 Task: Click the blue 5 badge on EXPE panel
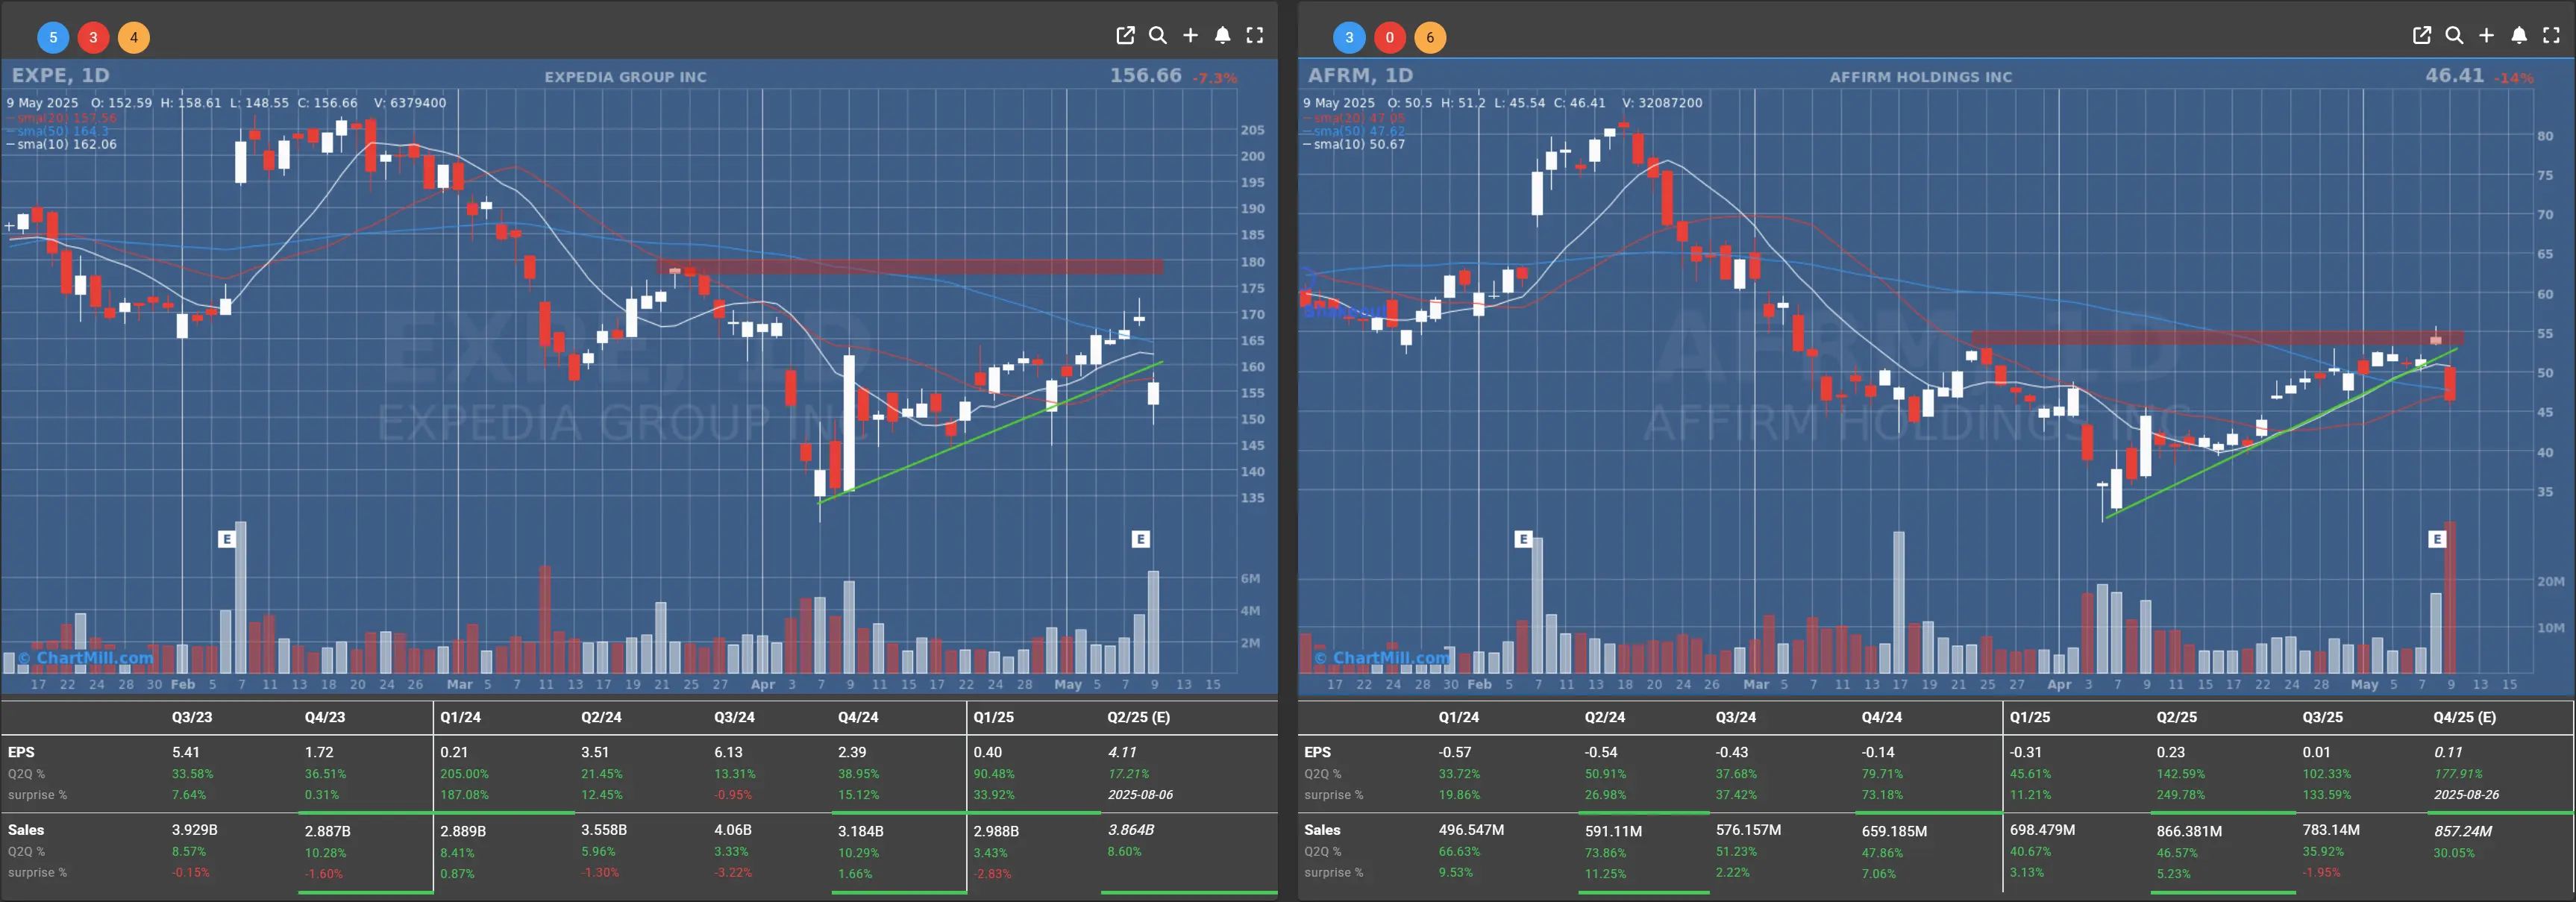tap(53, 38)
